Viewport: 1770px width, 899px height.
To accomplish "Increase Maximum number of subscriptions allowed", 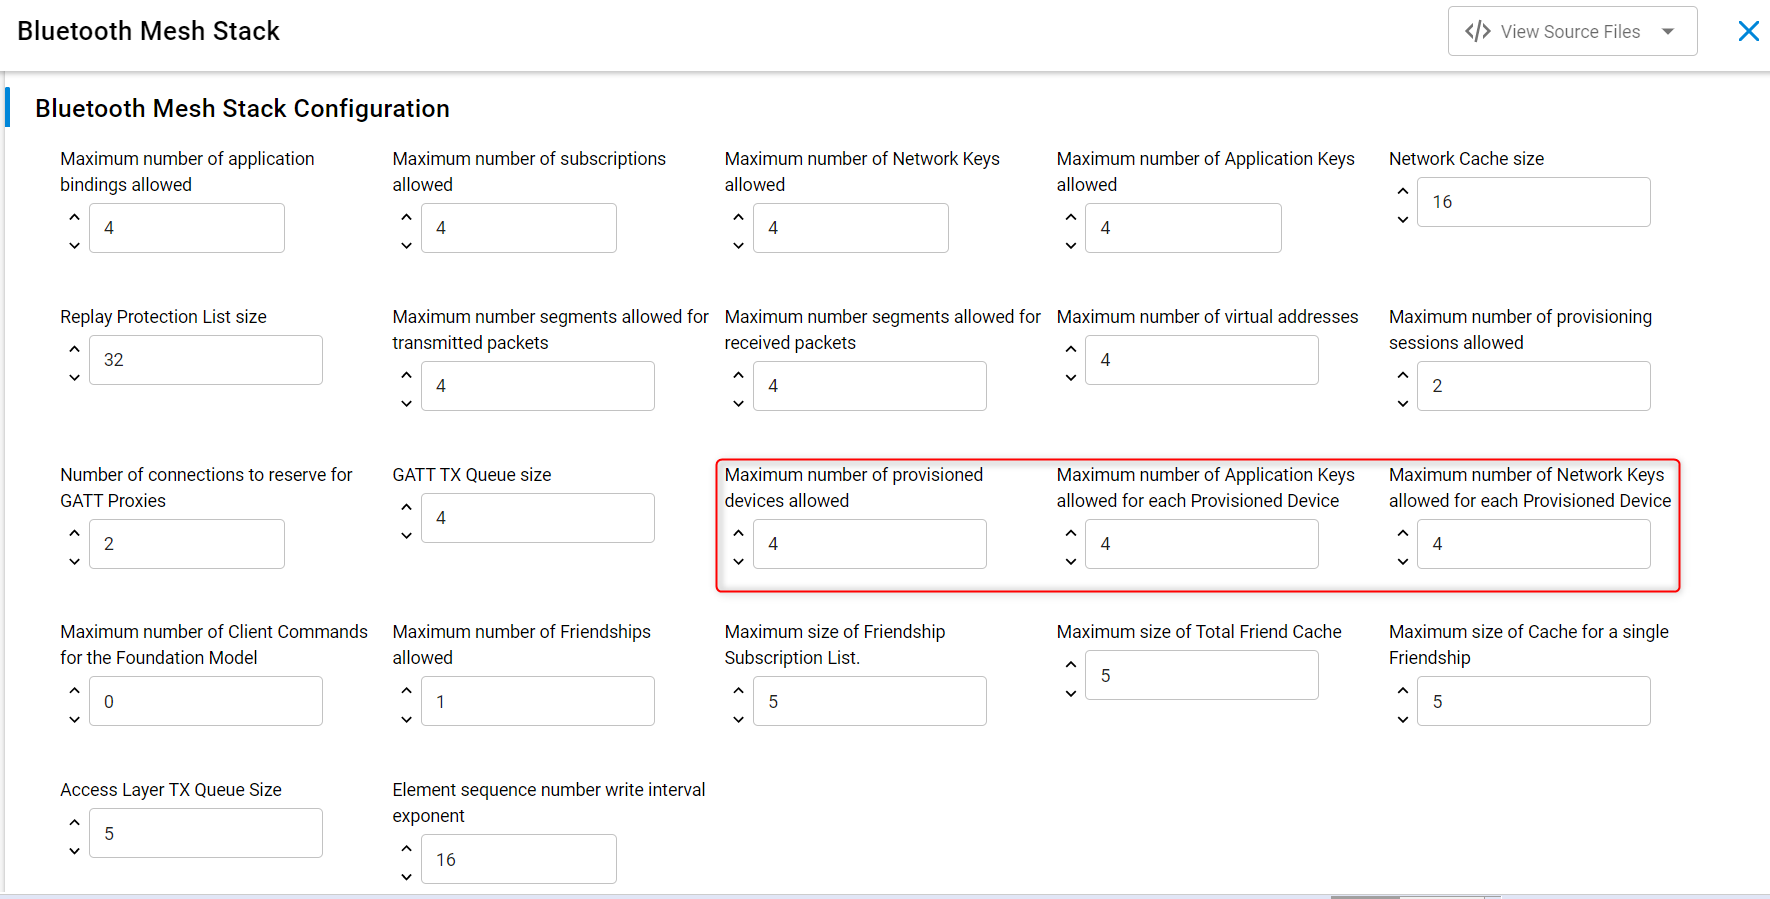I will click(x=406, y=216).
